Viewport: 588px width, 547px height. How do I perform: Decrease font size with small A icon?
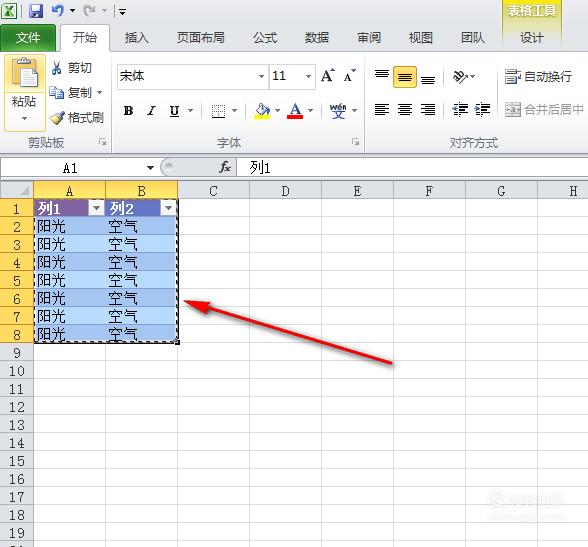[x=350, y=76]
